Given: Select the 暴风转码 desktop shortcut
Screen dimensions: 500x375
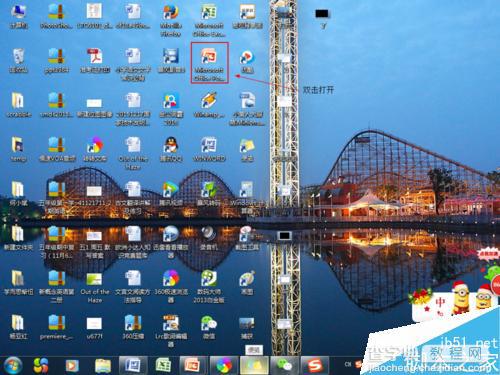Looking at the screenshot, I should tap(209, 193).
